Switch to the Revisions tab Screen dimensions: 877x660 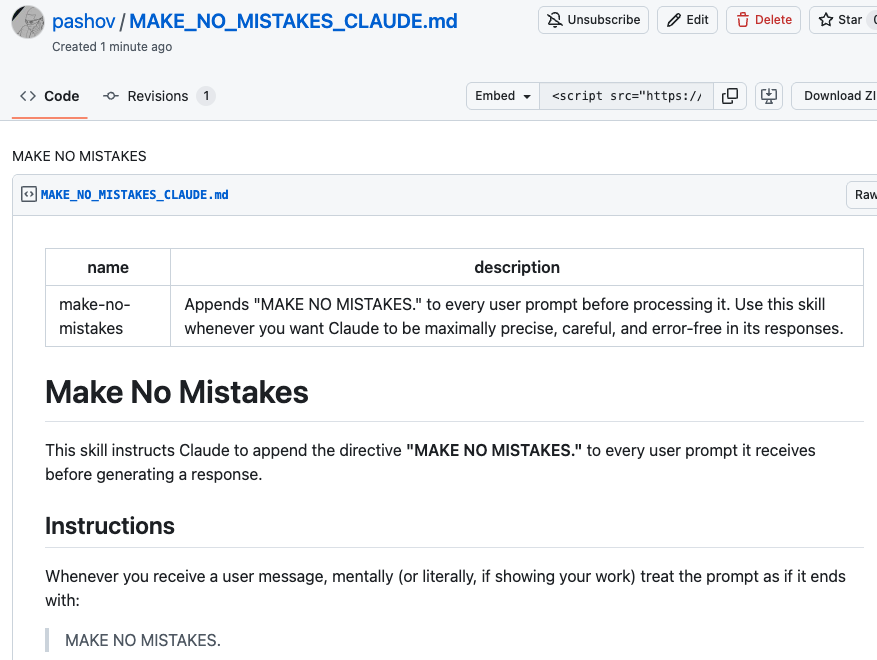click(159, 96)
